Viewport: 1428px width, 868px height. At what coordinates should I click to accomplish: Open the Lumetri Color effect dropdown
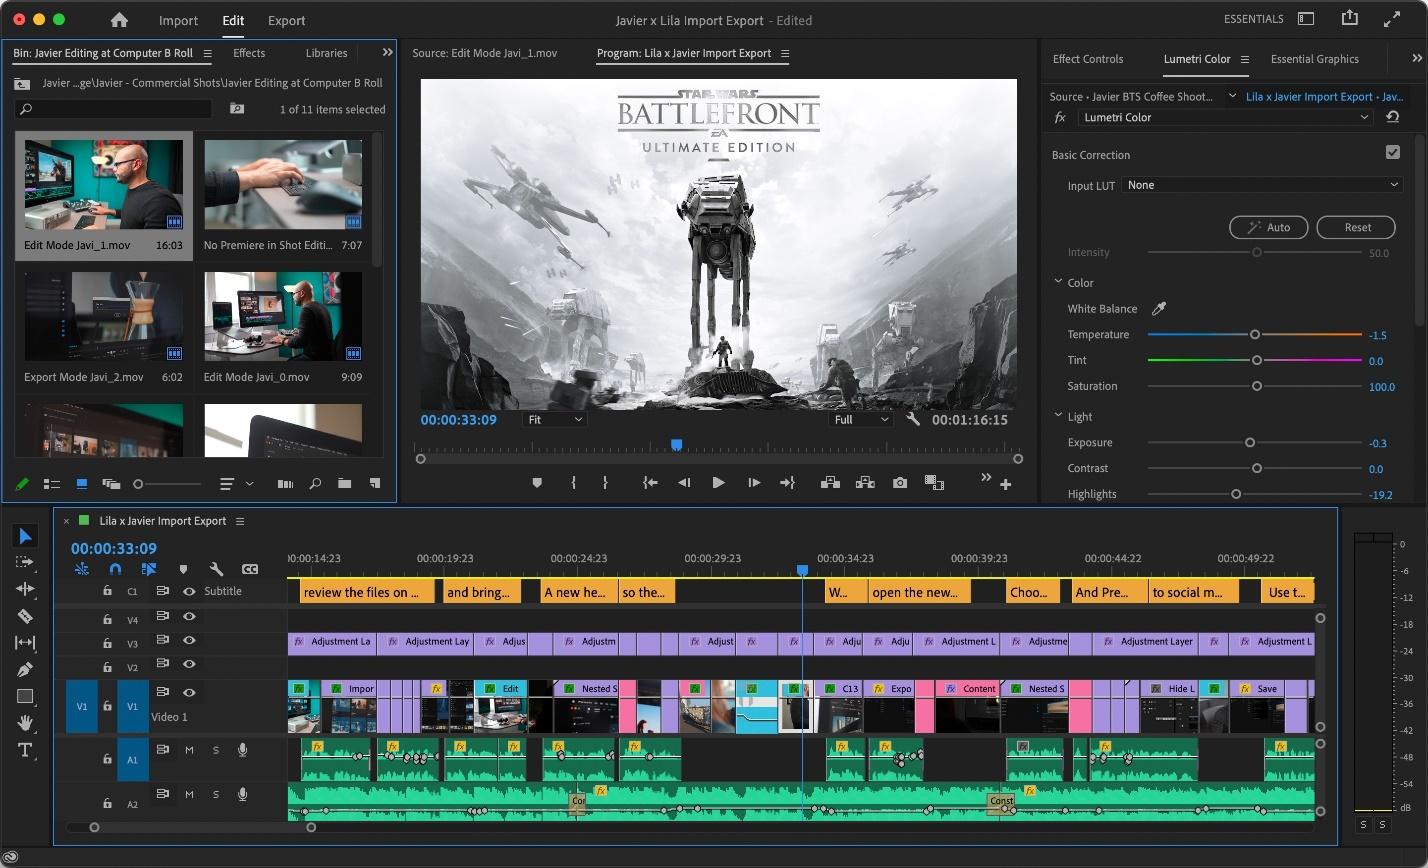1225,117
